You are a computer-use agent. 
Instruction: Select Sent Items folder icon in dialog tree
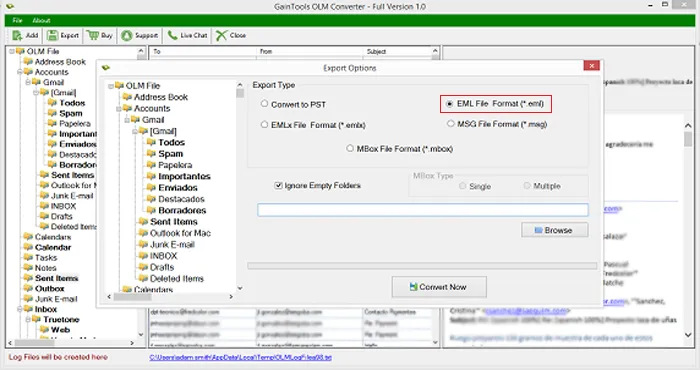[143, 222]
